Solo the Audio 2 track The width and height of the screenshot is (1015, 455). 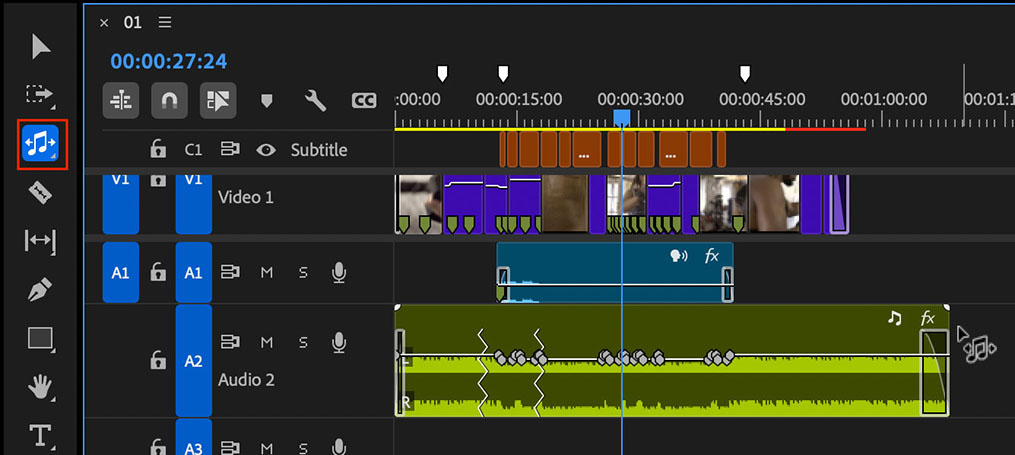[x=303, y=342]
